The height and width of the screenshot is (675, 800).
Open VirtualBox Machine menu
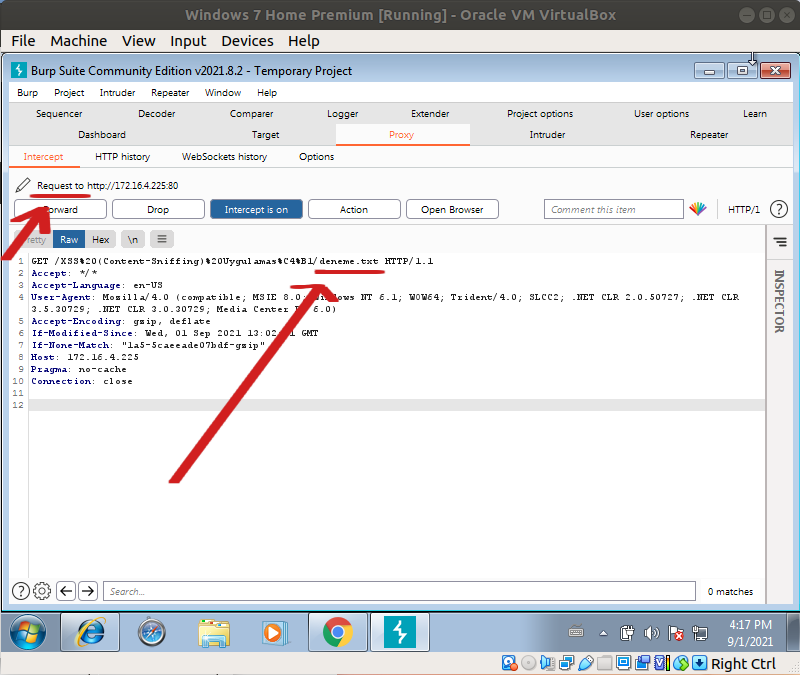pyautogui.click(x=79, y=41)
